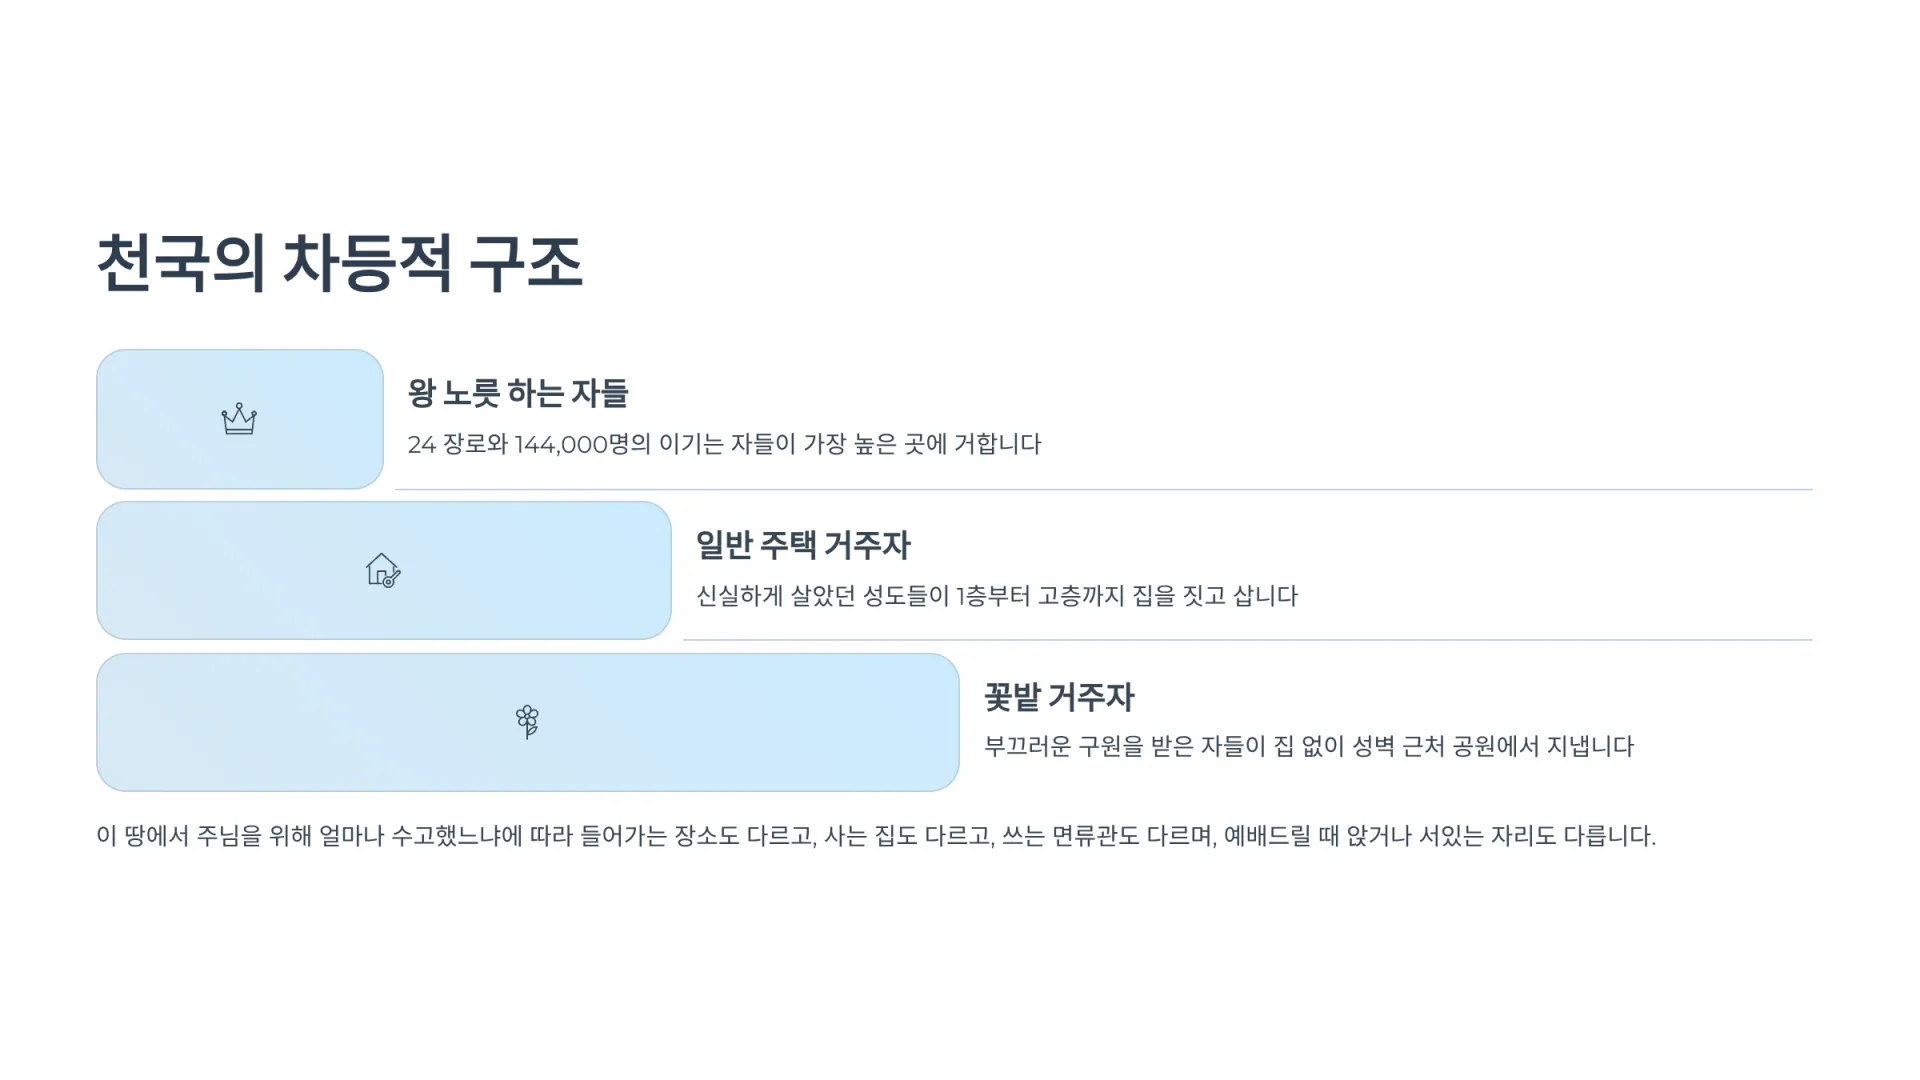
Task: Click the heading 꽃밭 거주자
Action: coord(1059,697)
